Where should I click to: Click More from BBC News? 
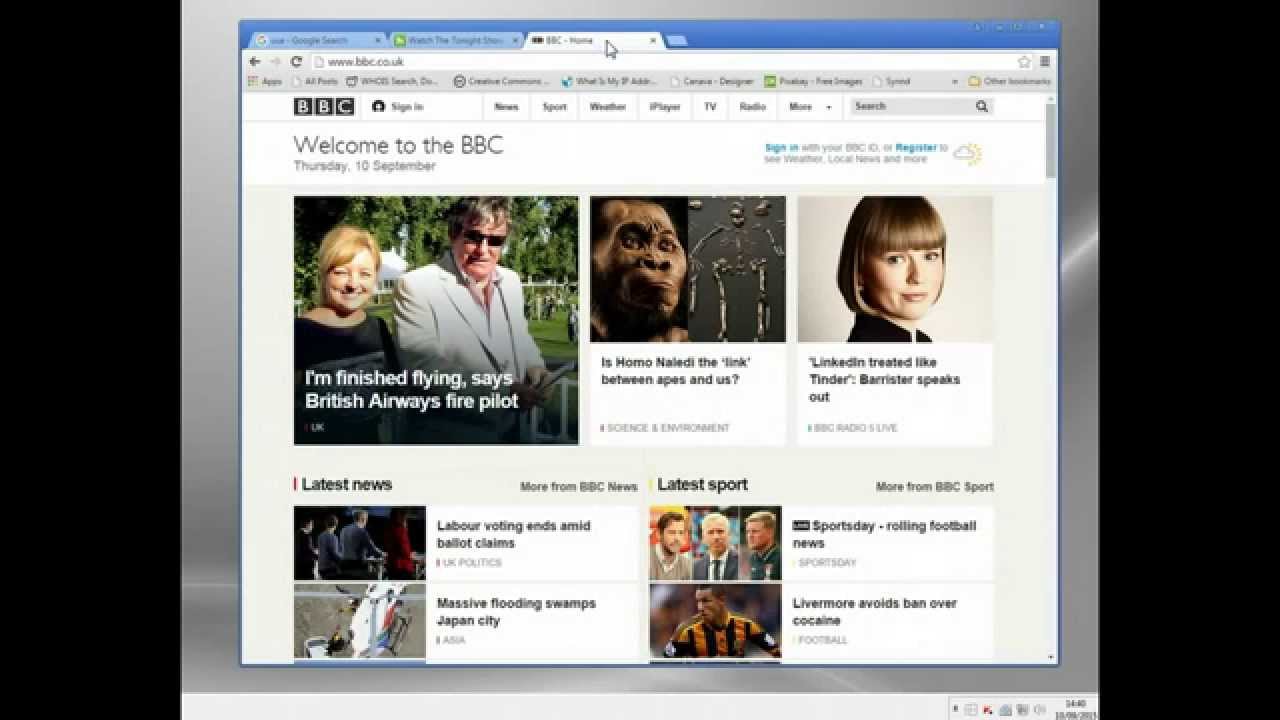(x=578, y=487)
